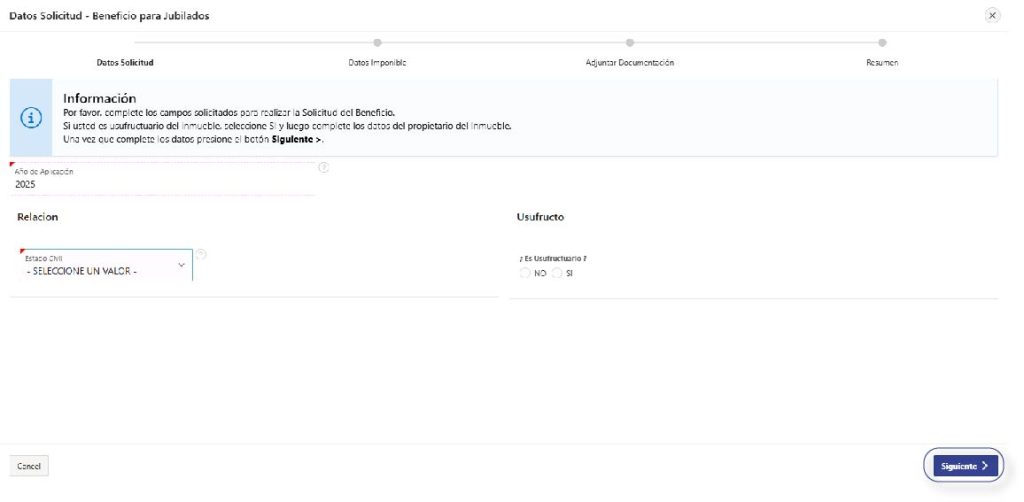Click the Usufructo section heading

pos(541,217)
